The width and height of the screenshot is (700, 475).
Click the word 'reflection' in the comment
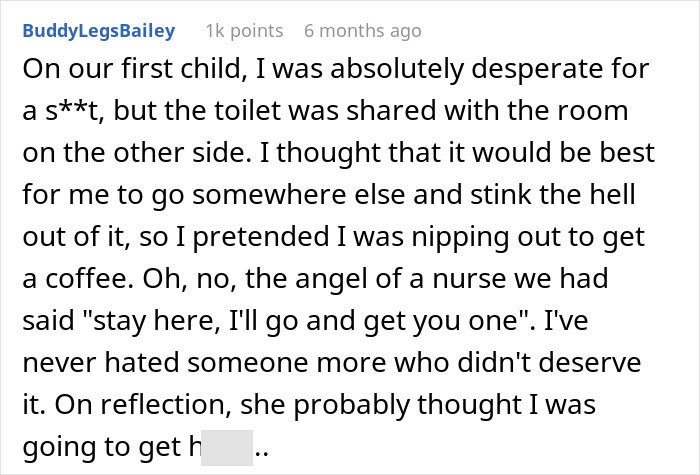tap(162, 404)
